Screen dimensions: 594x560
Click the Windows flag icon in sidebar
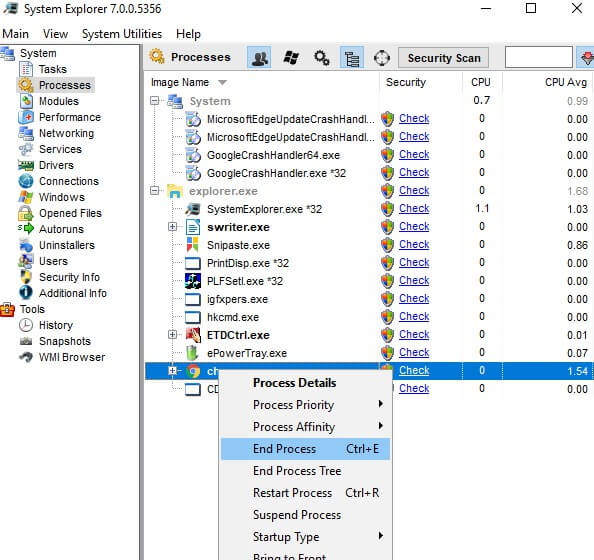point(26,197)
